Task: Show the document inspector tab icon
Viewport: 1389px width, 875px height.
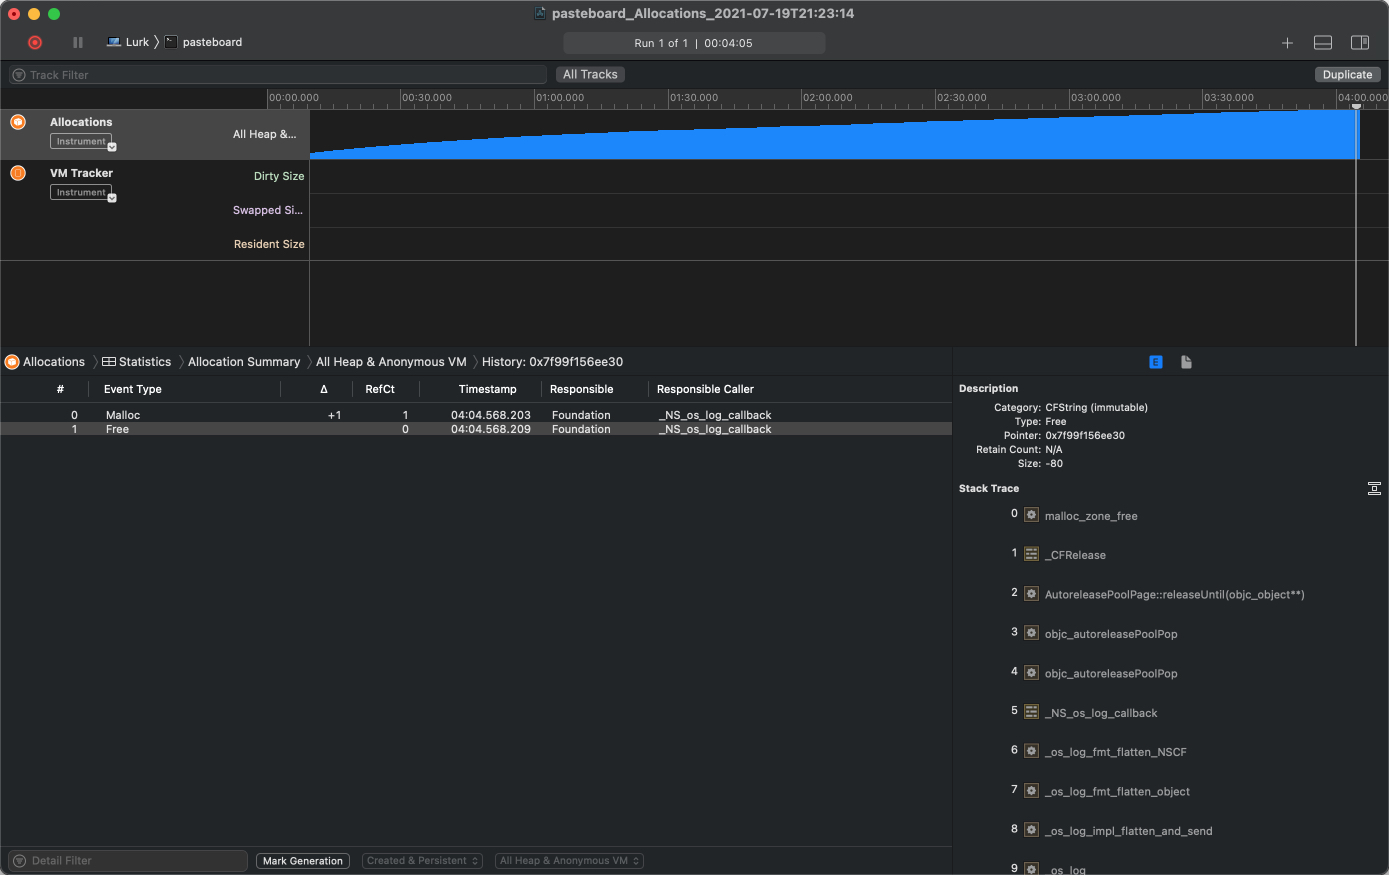Action: click(1186, 362)
